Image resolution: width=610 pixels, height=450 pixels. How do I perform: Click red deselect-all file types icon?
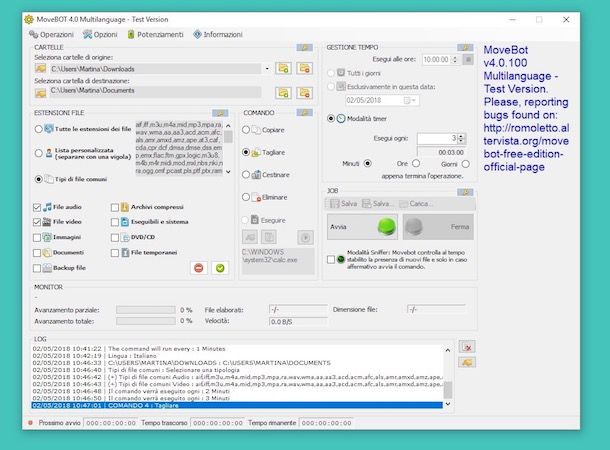pyautogui.click(x=199, y=268)
